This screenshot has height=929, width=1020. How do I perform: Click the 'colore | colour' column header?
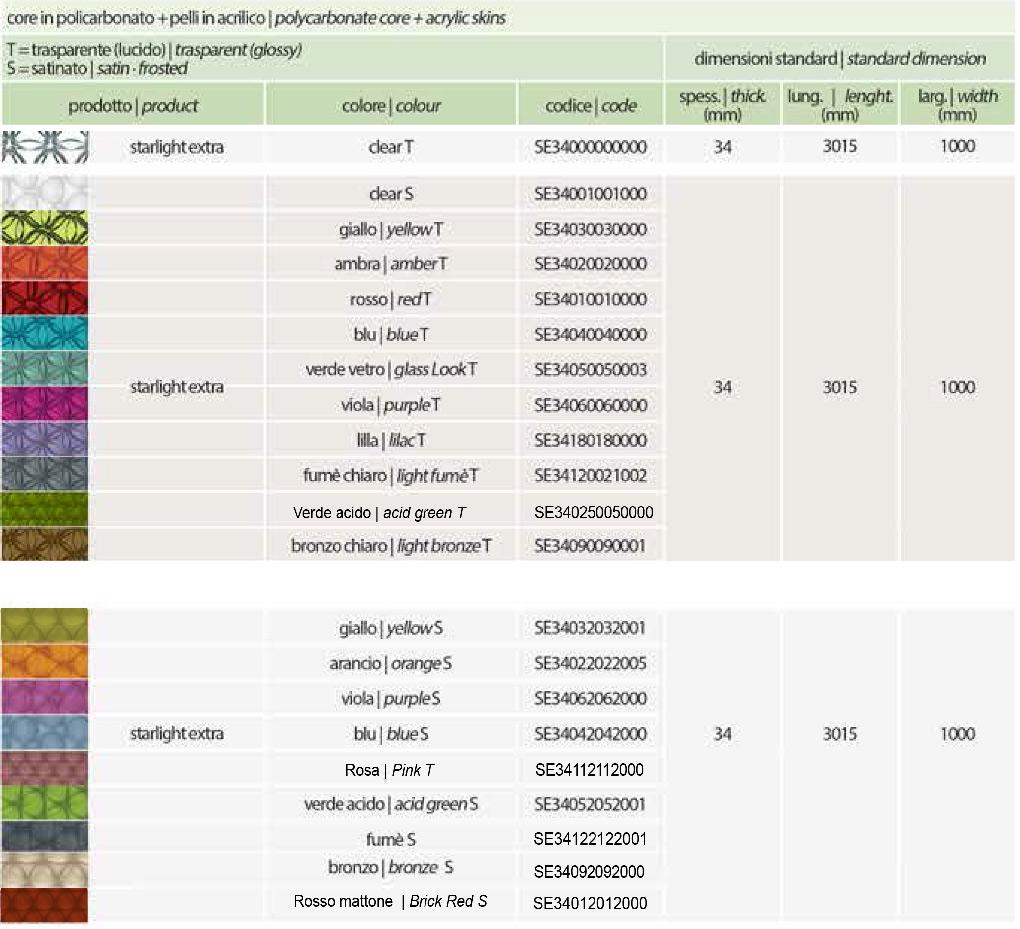(391, 105)
